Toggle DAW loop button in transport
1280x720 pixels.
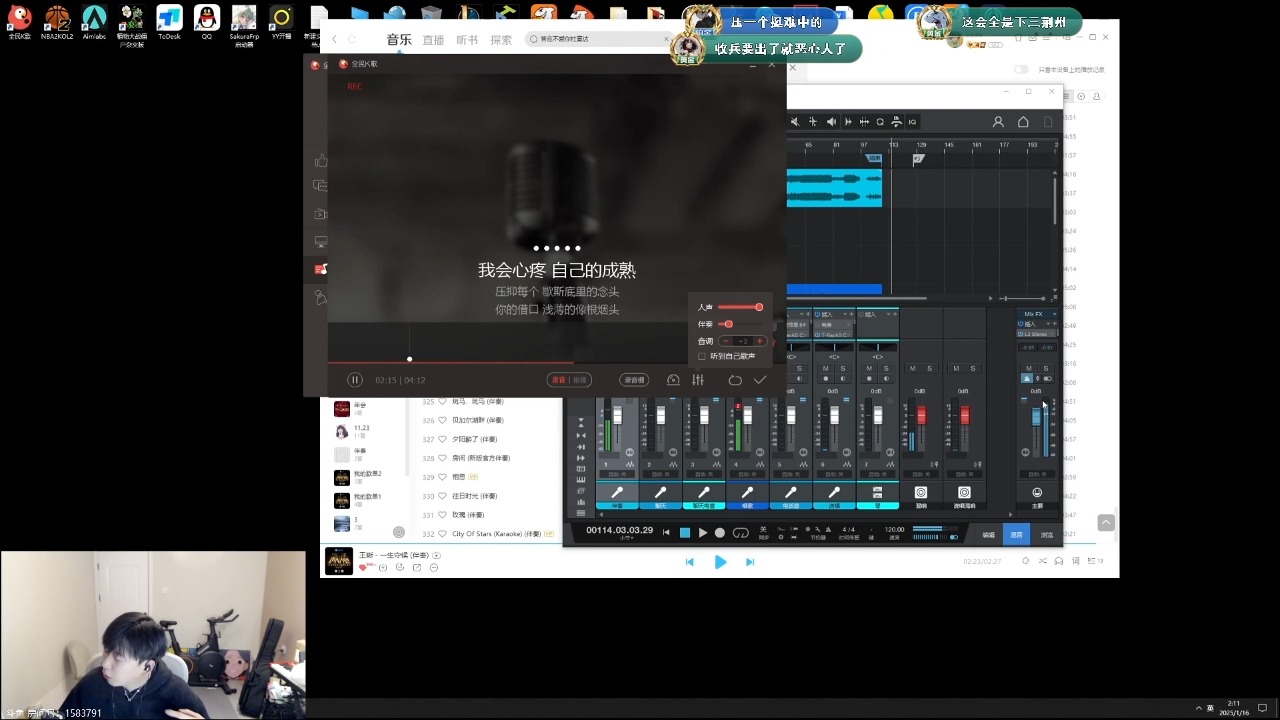tap(741, 533)
